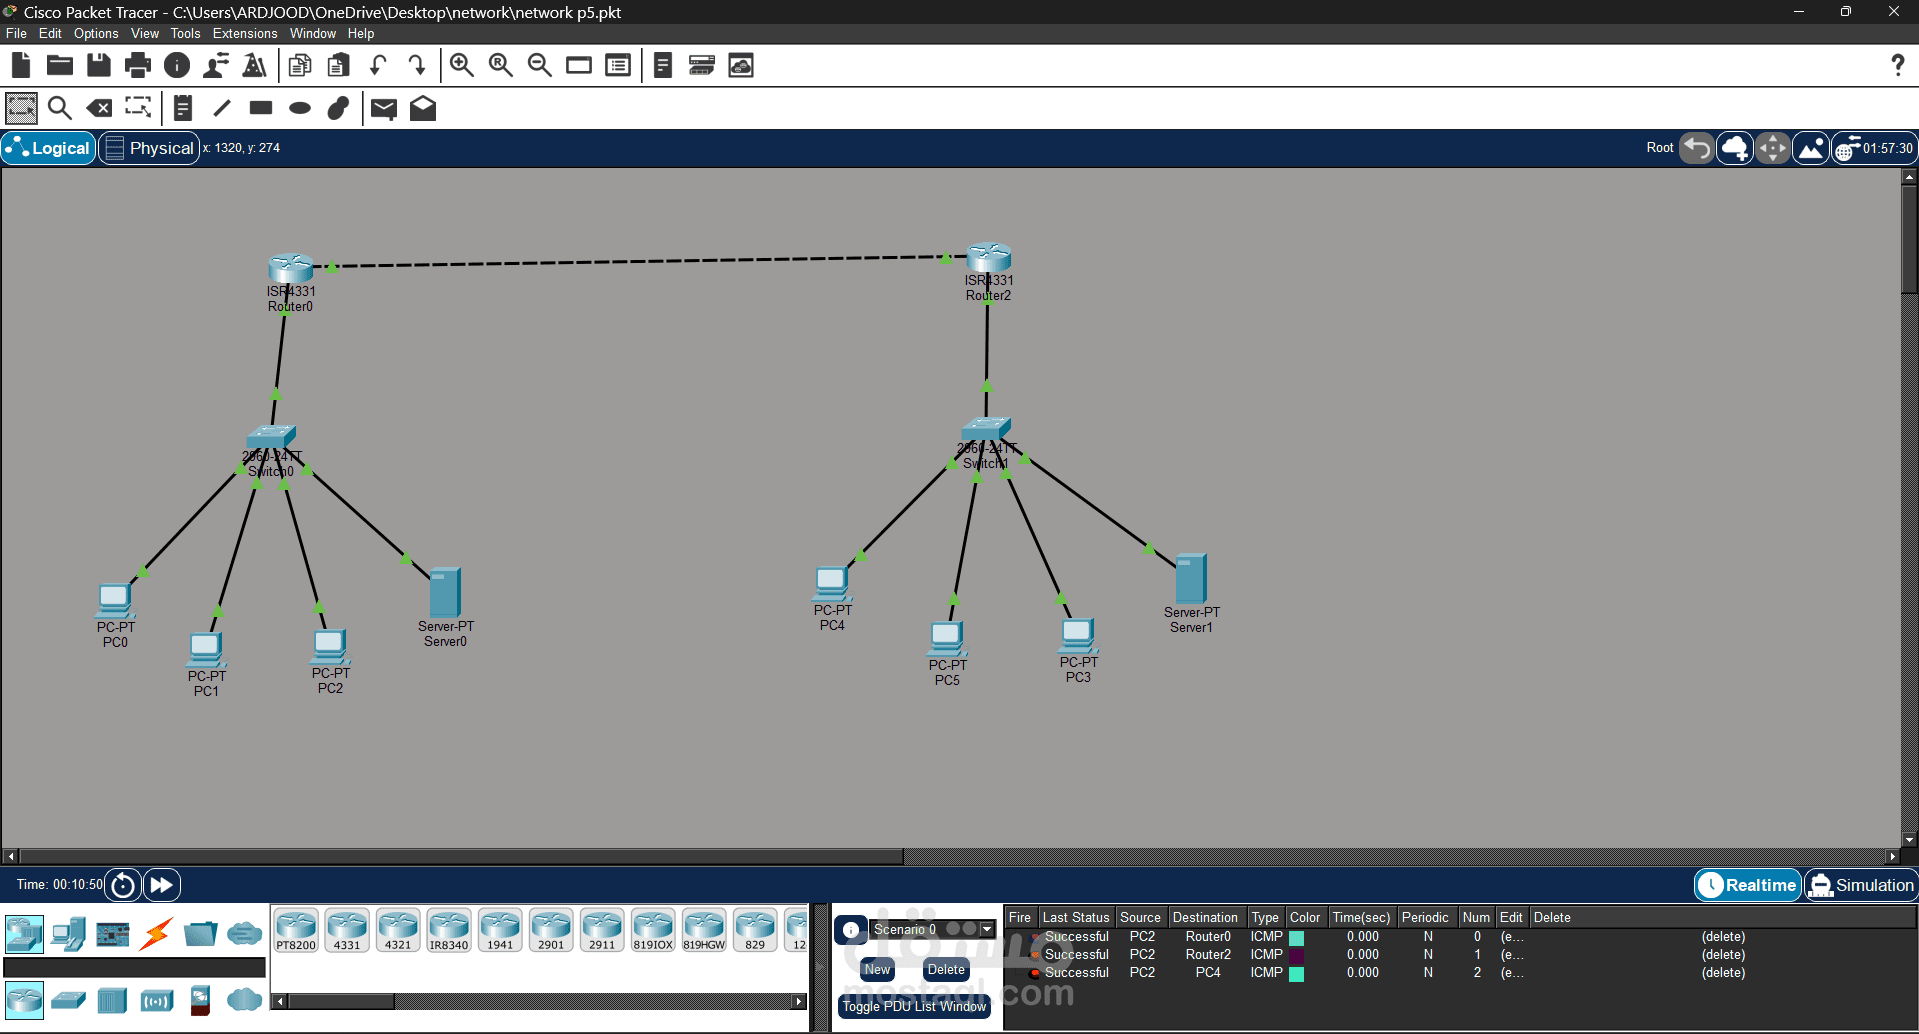Delete the PC2 to Router2 PDU
The image size is (1919, 1034).
[1723, 955]
